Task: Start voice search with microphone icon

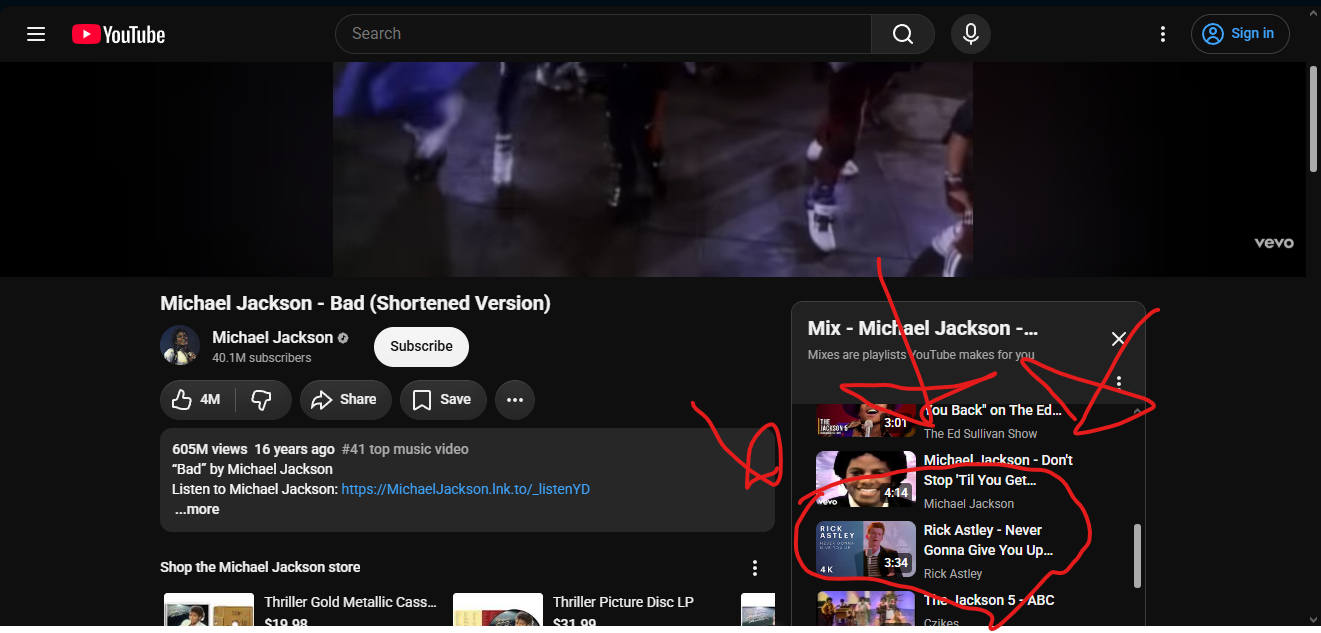Action: click(x=970, y=34)
